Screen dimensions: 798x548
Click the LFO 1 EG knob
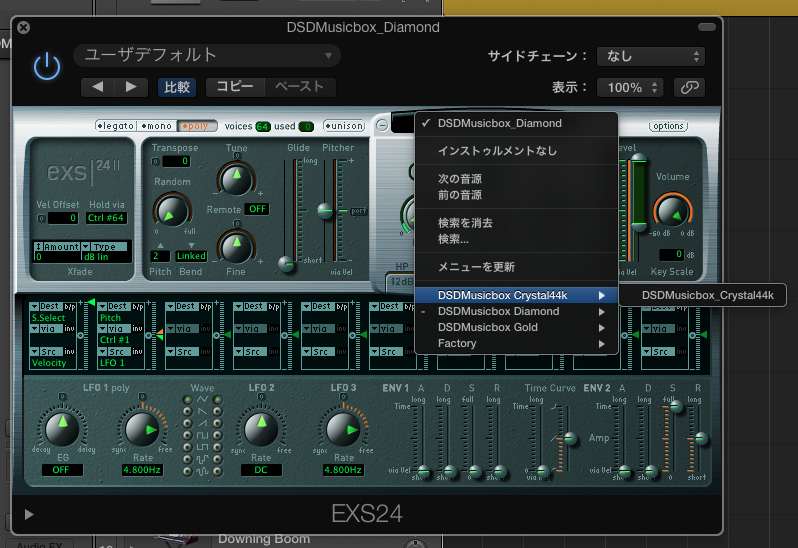62,427
